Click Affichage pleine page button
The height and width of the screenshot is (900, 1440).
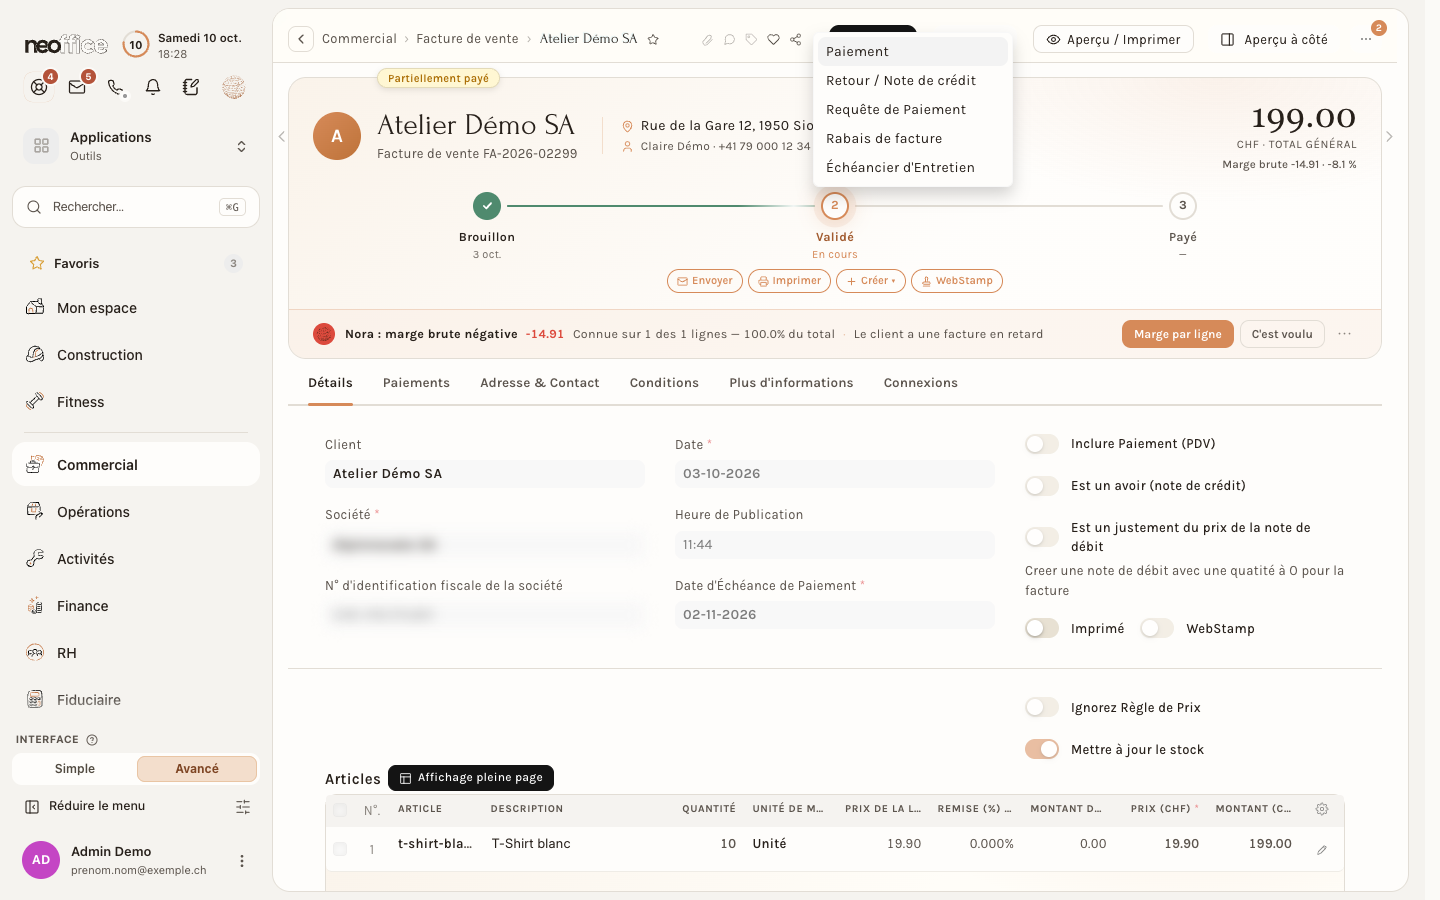pos(471,777)
